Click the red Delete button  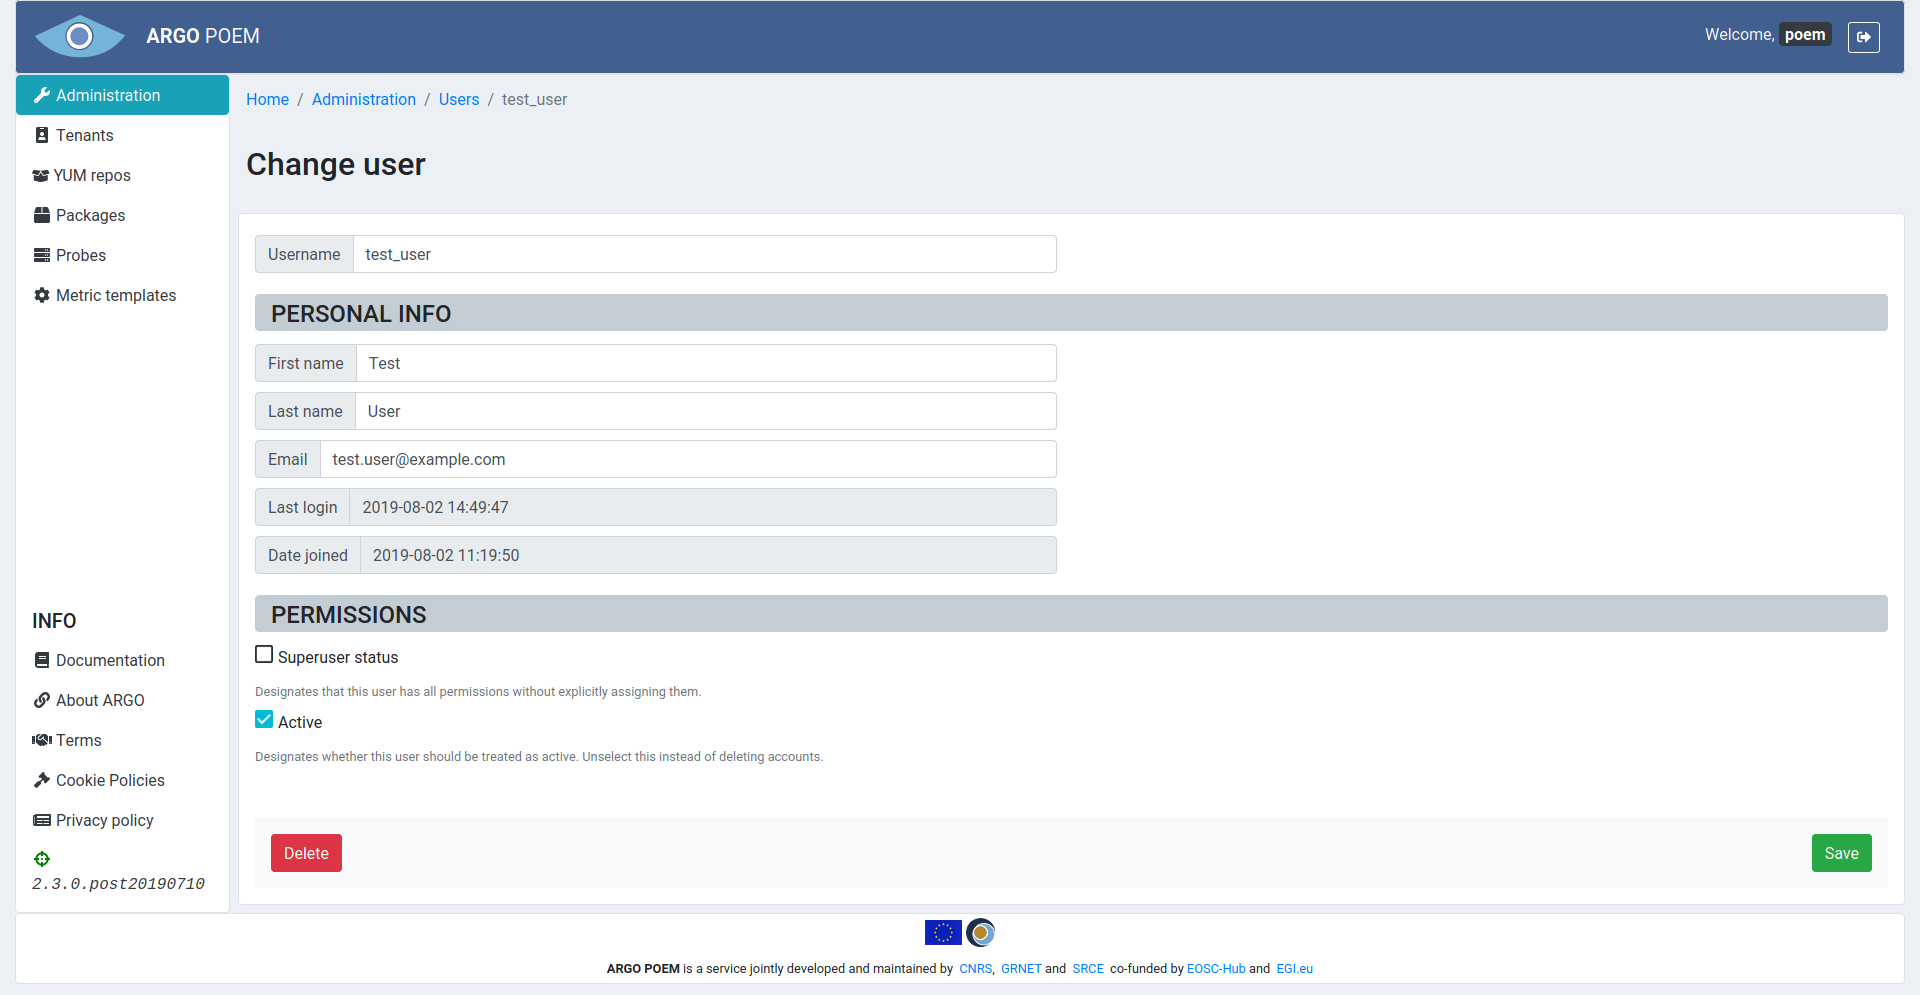(305, 852)
